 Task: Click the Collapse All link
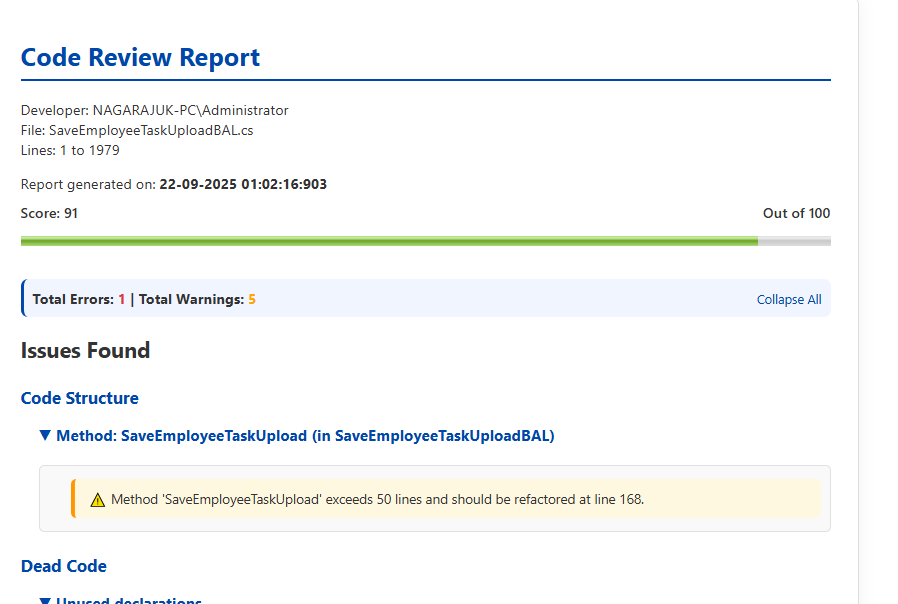[x=789, y=300]
